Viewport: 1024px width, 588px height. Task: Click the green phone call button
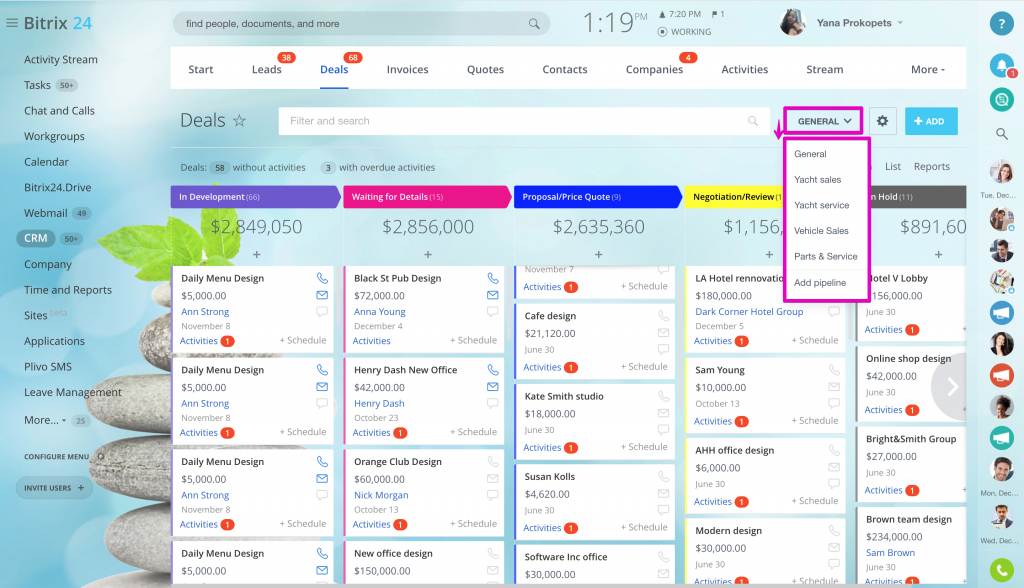coord(1001,570)
